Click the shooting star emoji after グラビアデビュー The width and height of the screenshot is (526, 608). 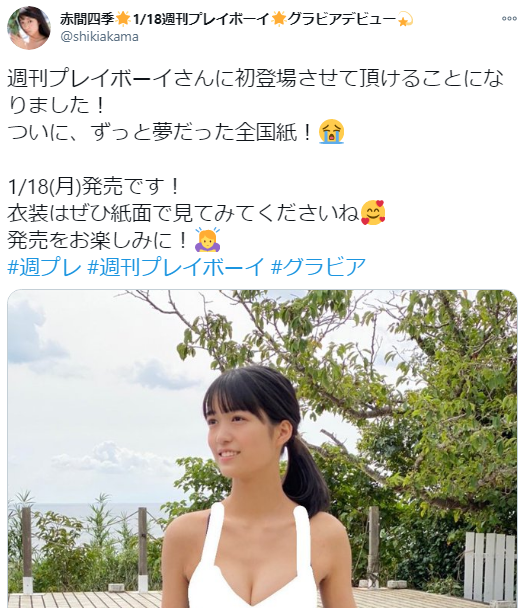click(405, 19)
